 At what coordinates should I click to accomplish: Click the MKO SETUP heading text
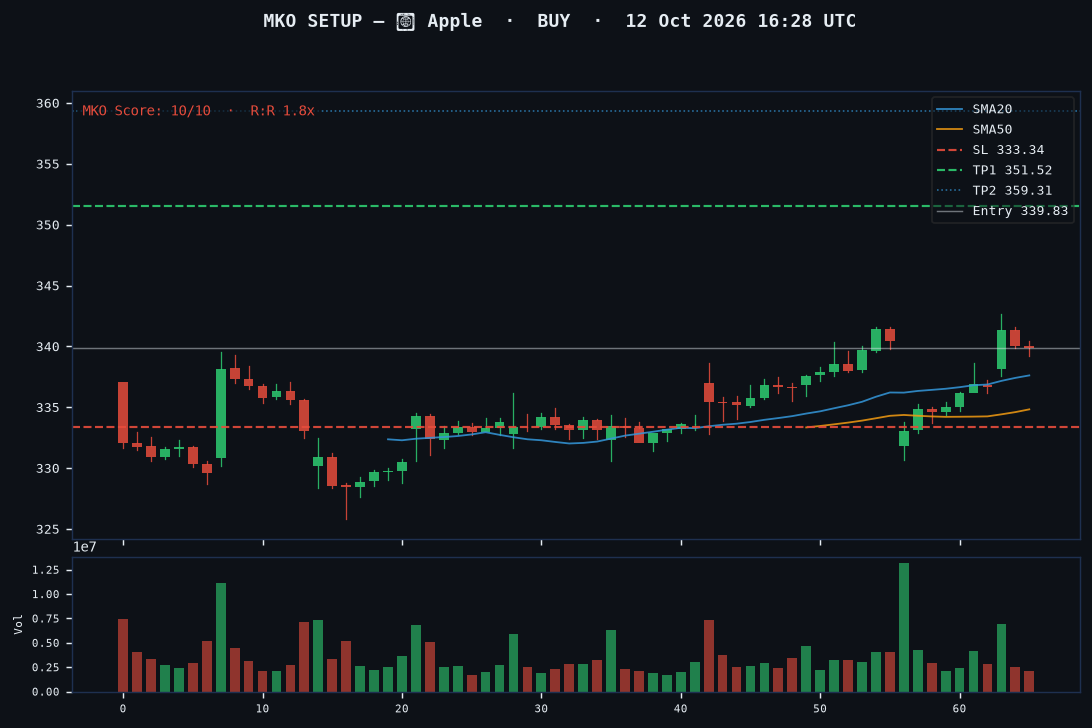coord(313,22)
